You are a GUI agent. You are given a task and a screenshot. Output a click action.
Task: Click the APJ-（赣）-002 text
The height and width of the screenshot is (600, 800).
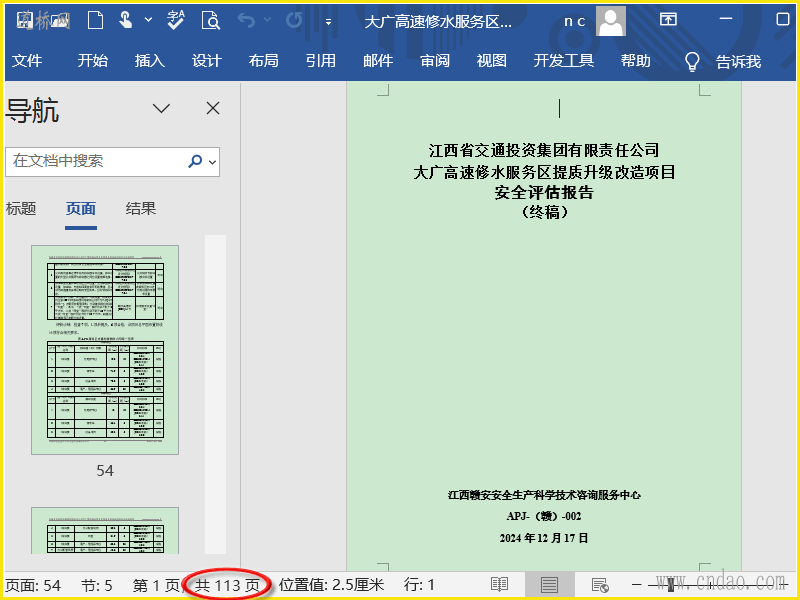544,516
